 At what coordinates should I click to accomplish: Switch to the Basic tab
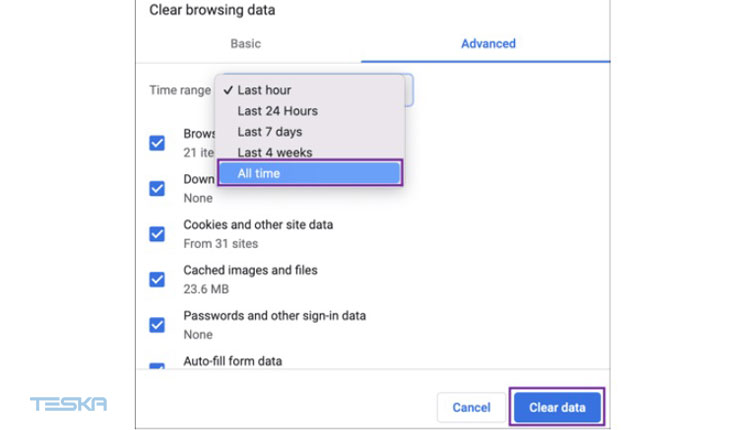245,44
